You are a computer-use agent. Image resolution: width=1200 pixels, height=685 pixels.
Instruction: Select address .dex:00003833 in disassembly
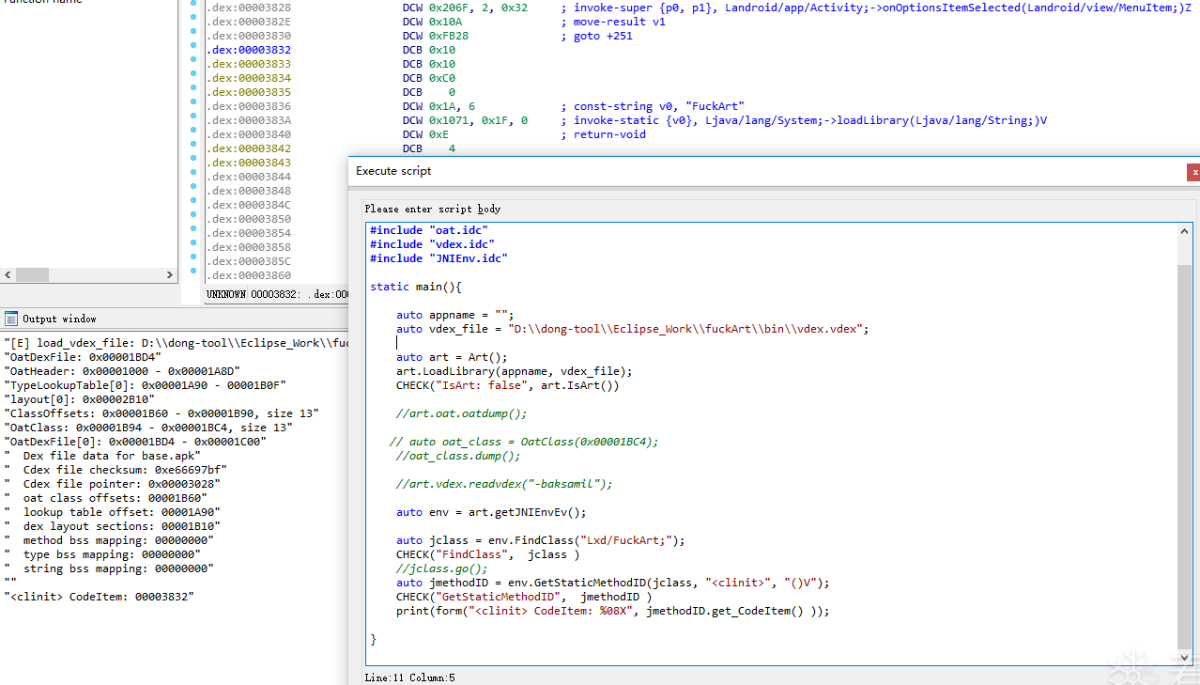249,64
